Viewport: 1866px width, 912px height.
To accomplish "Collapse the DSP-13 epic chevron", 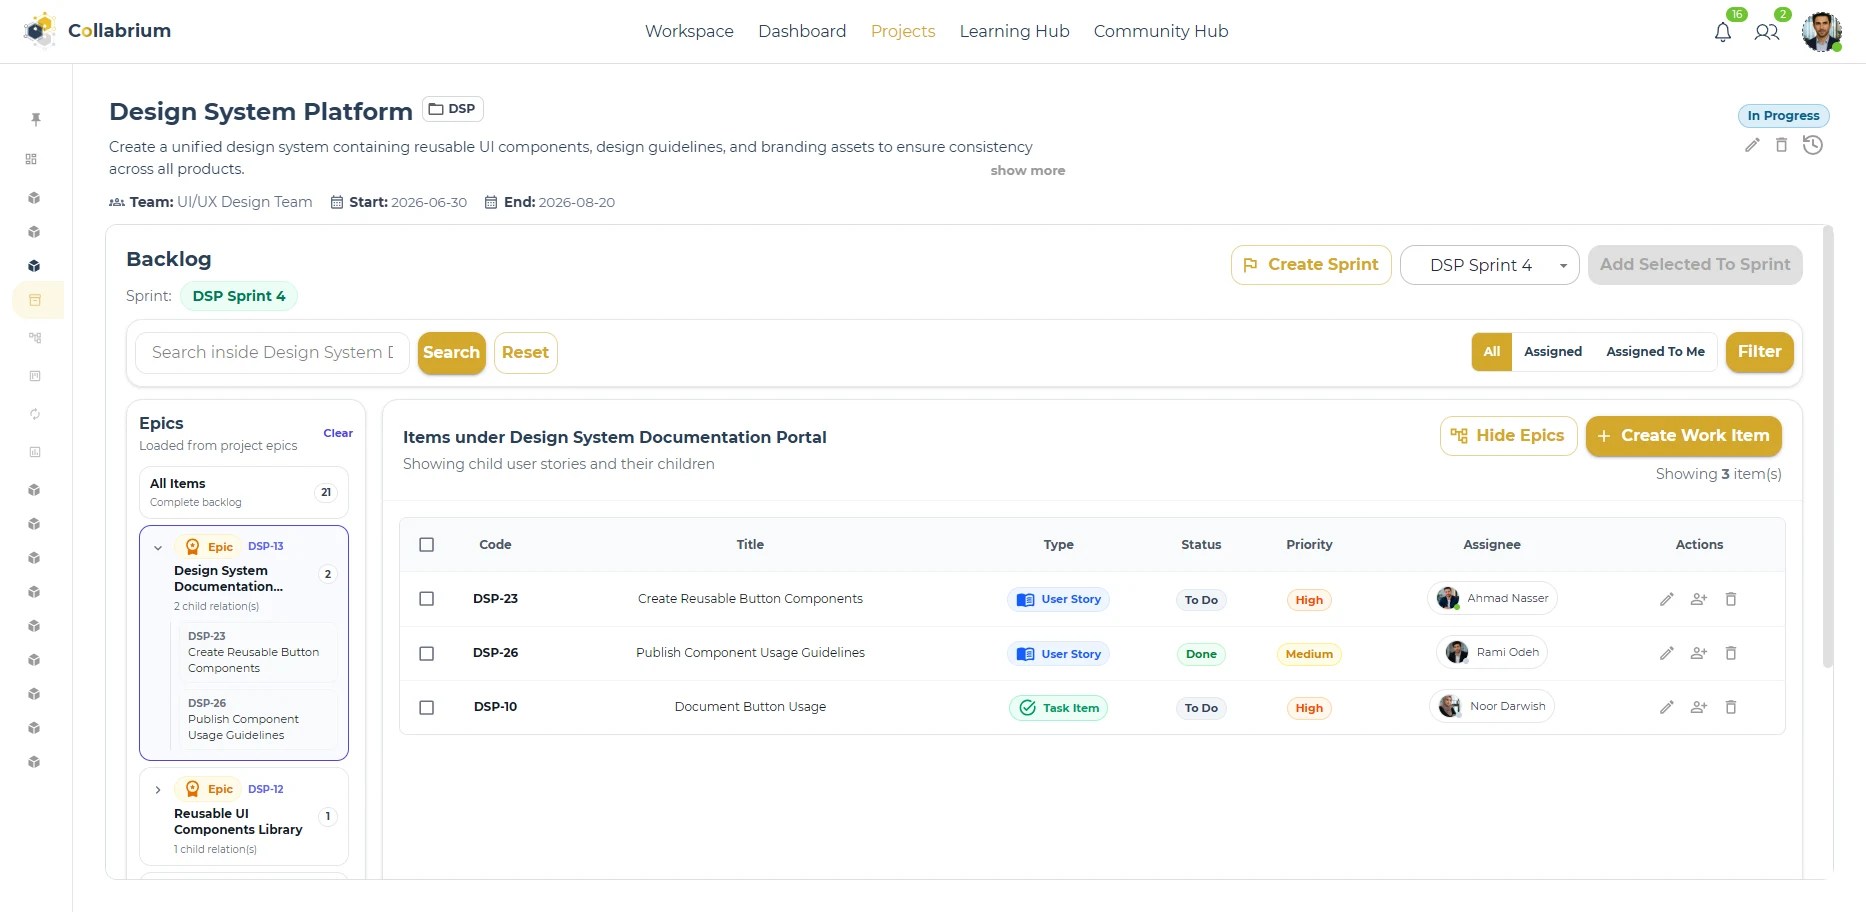I will pos(158,547).
